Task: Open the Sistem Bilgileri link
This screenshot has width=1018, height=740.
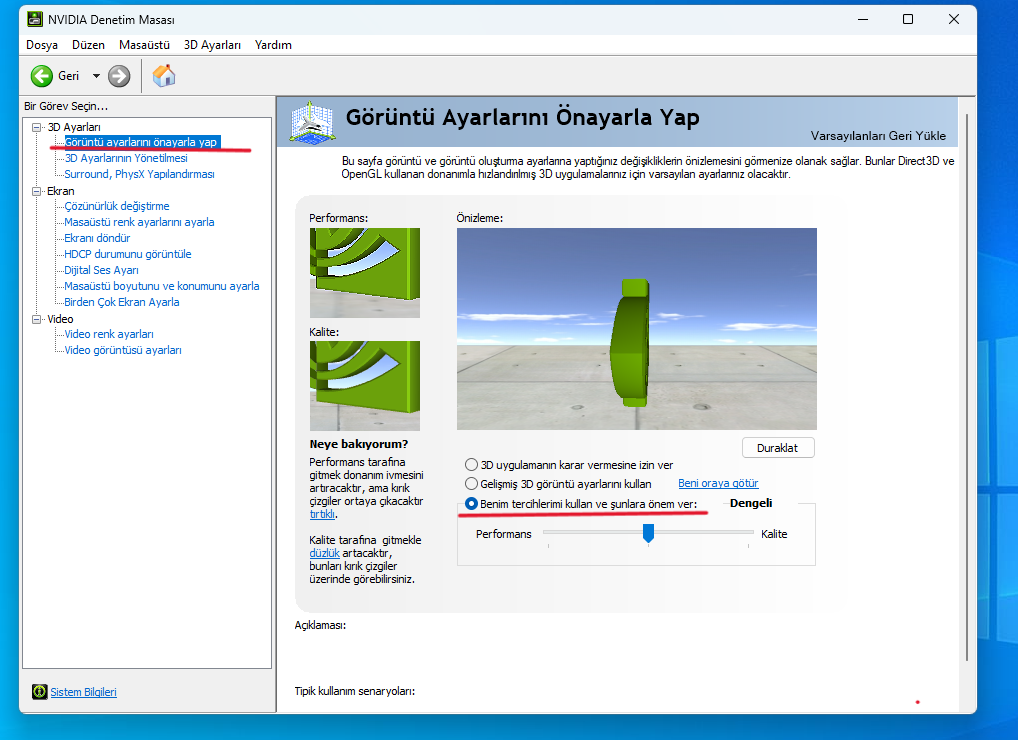Action: [84, 692]
